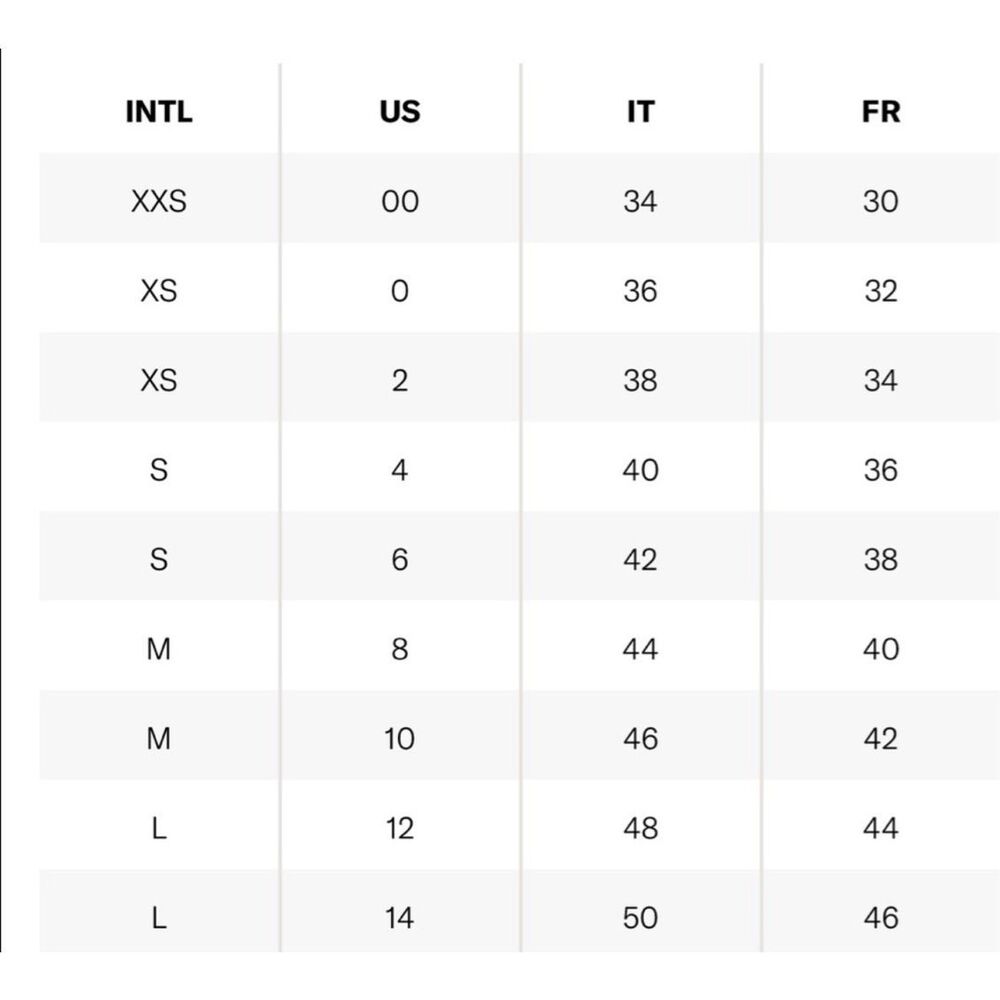Click IT size 46 cell
1000x1000 pixels.
click(640, 739)
